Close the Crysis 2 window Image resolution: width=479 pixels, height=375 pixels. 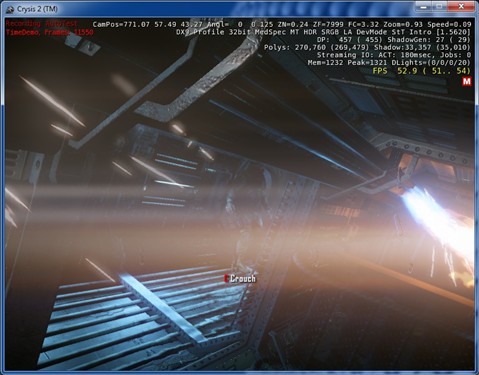(461, 6)
